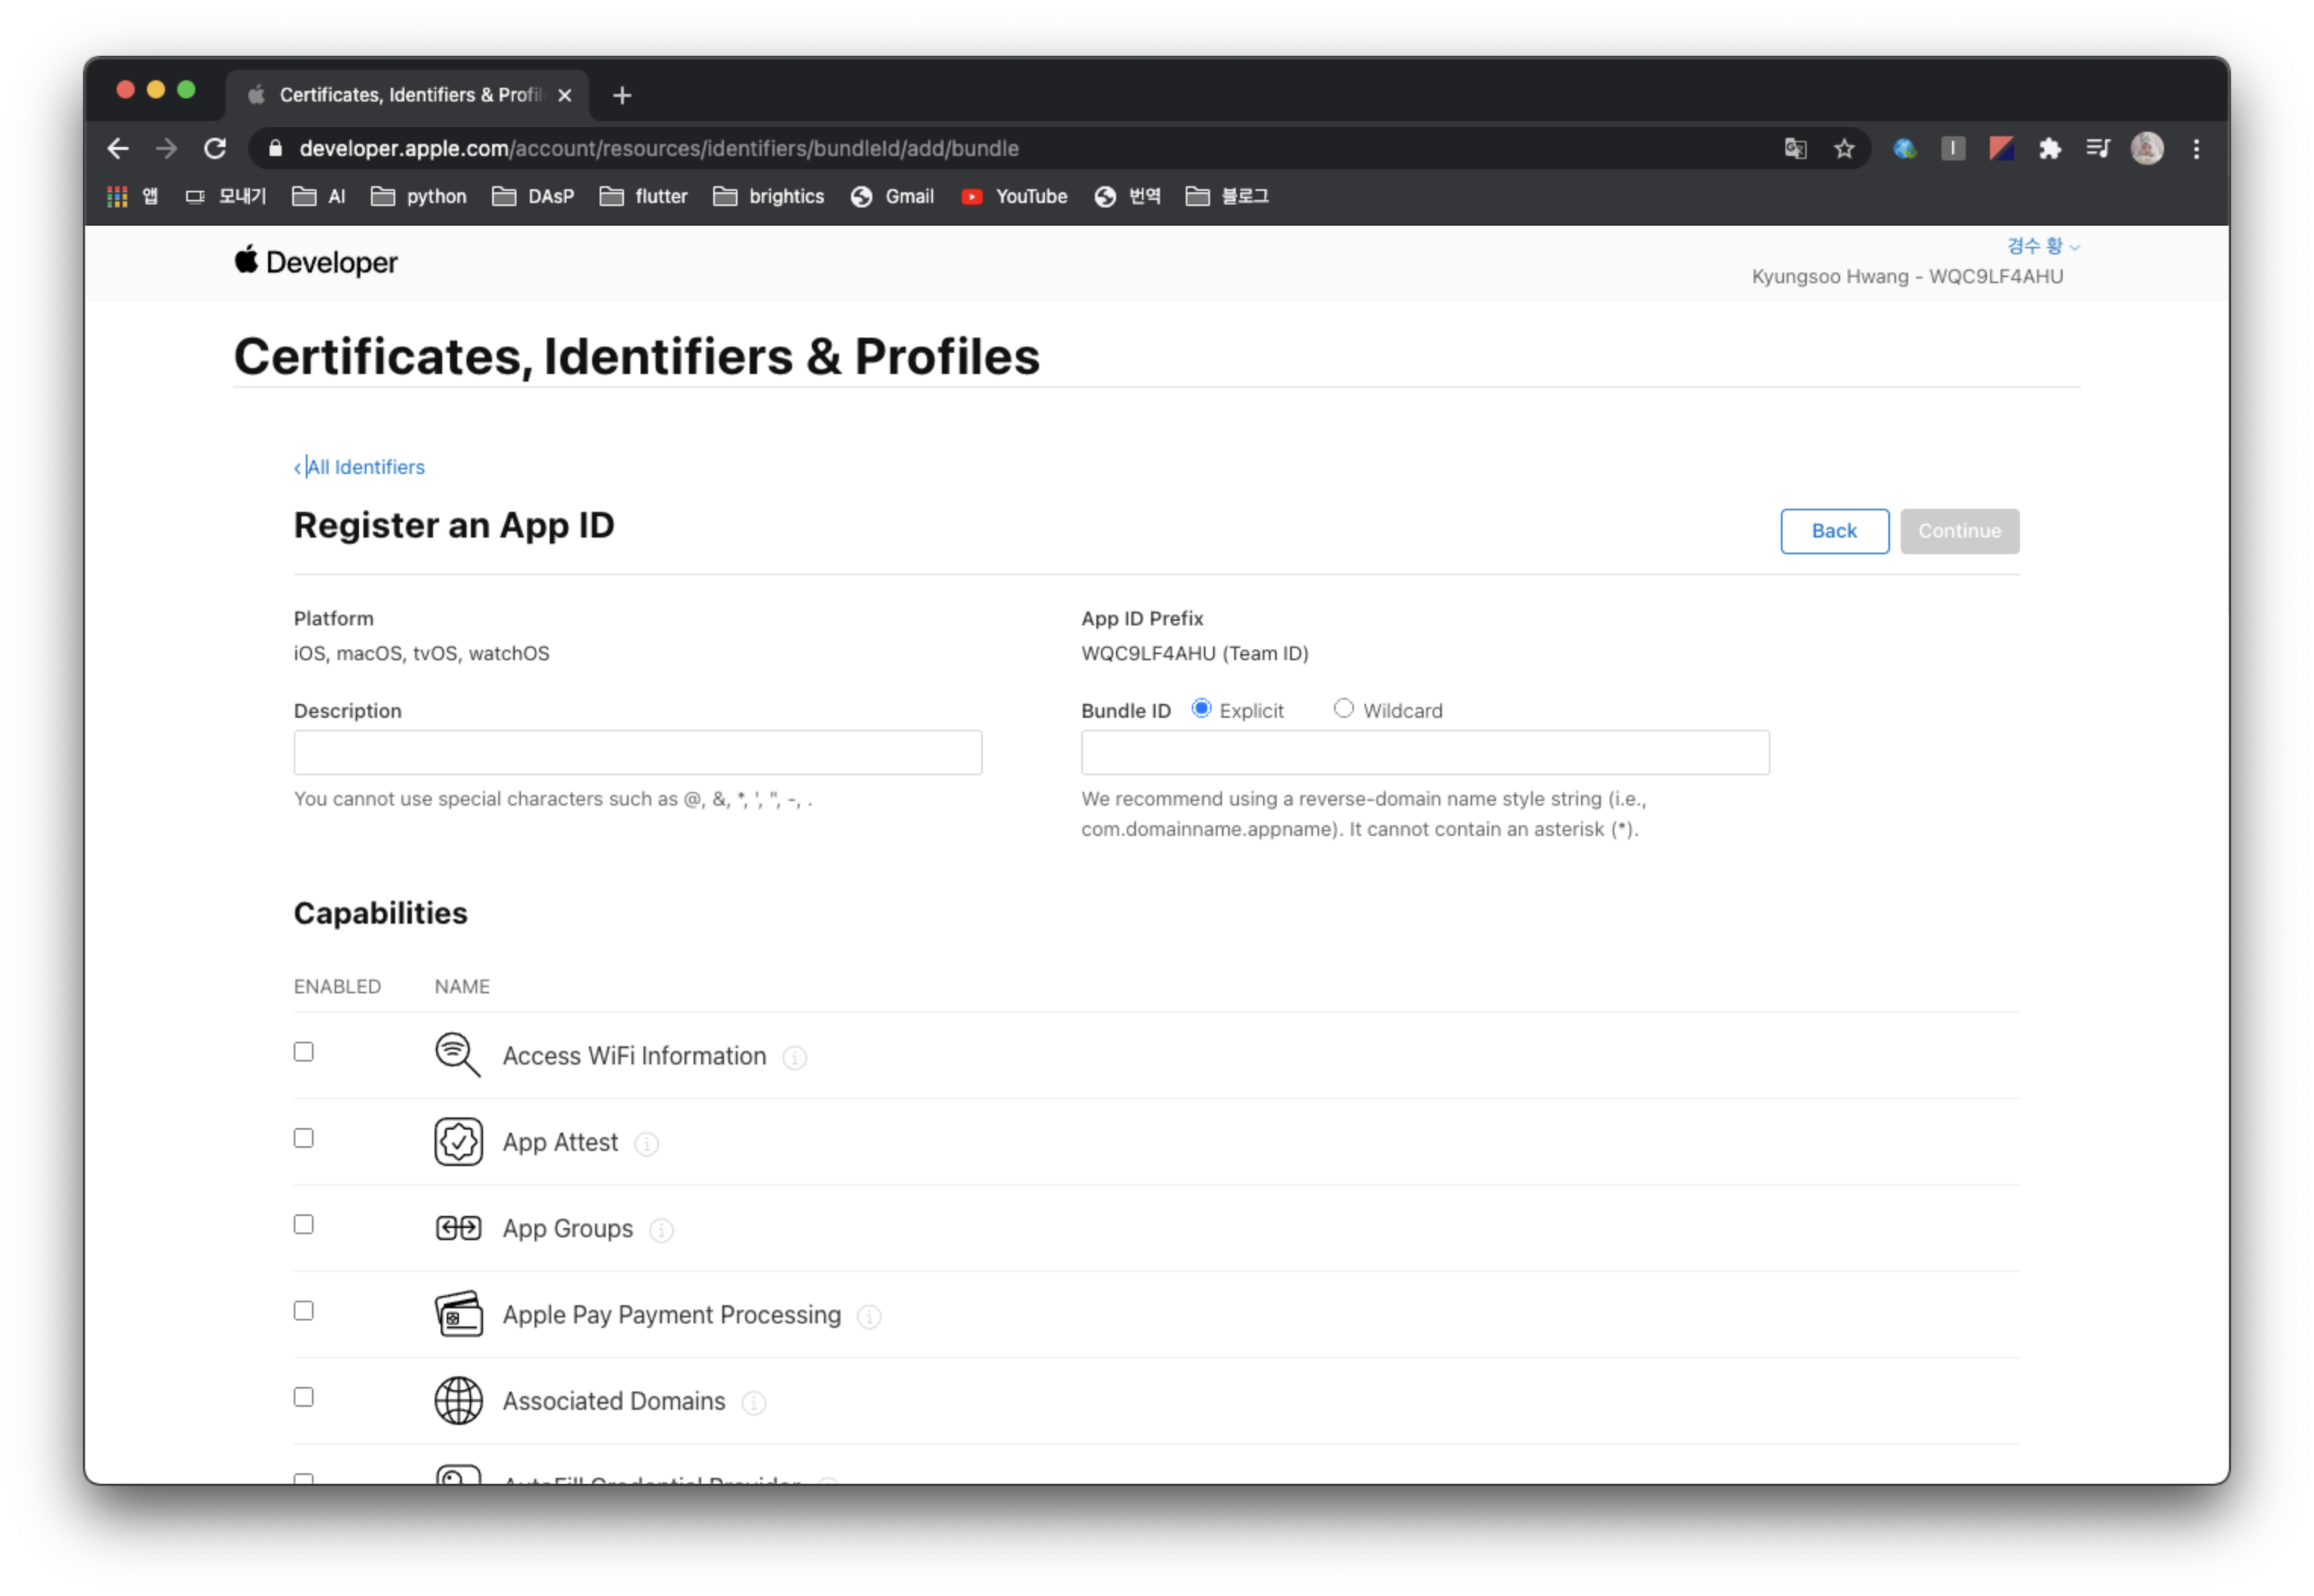Reload the page with refresh icon

[x=215, y=149]
